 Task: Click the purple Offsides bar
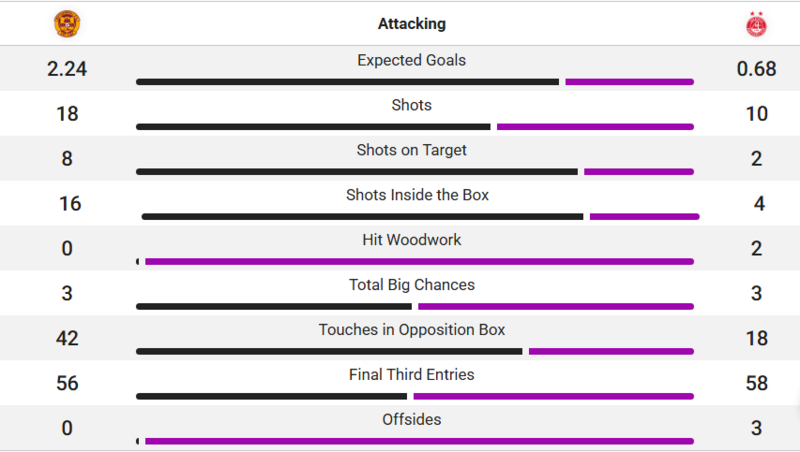[x=419, y=441]
